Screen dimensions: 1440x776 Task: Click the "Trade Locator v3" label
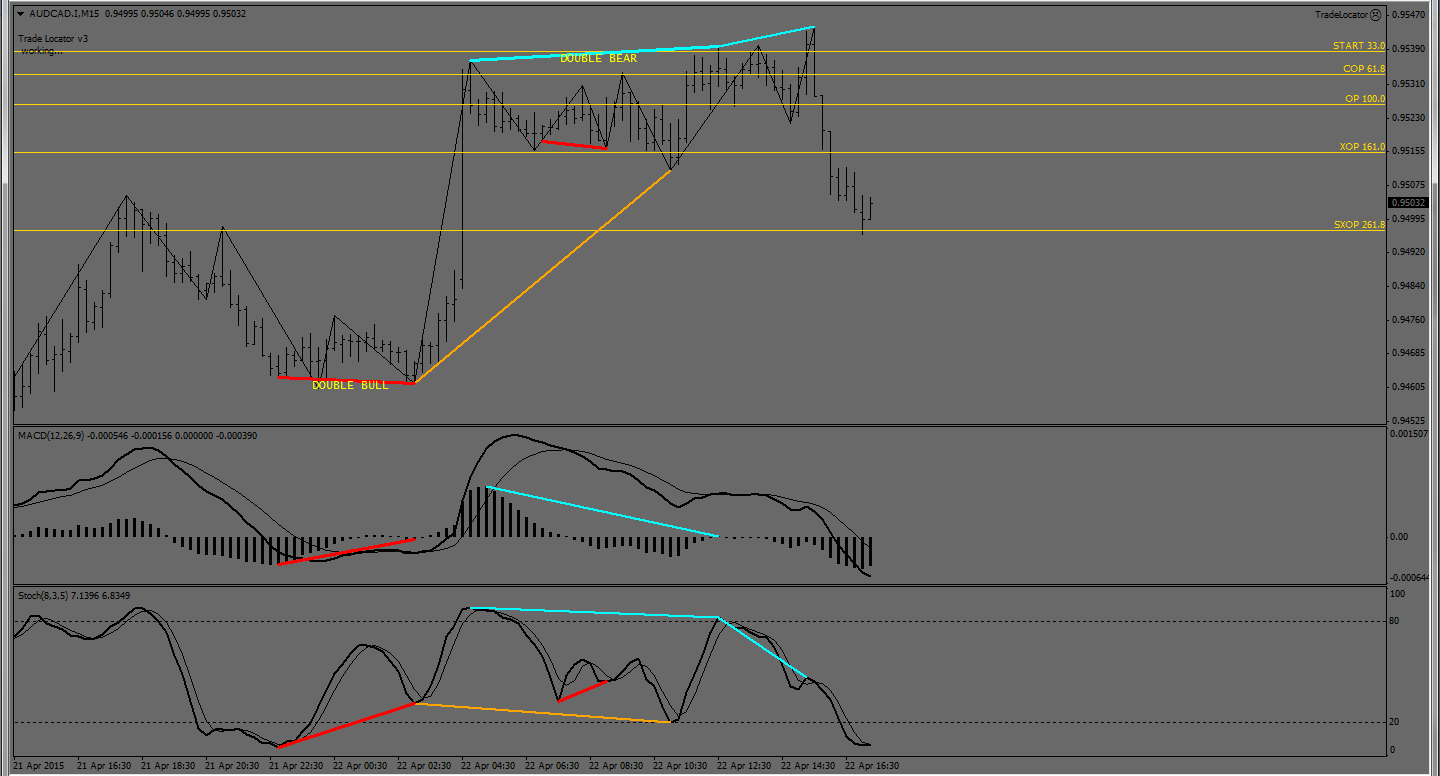pos(53,39)
